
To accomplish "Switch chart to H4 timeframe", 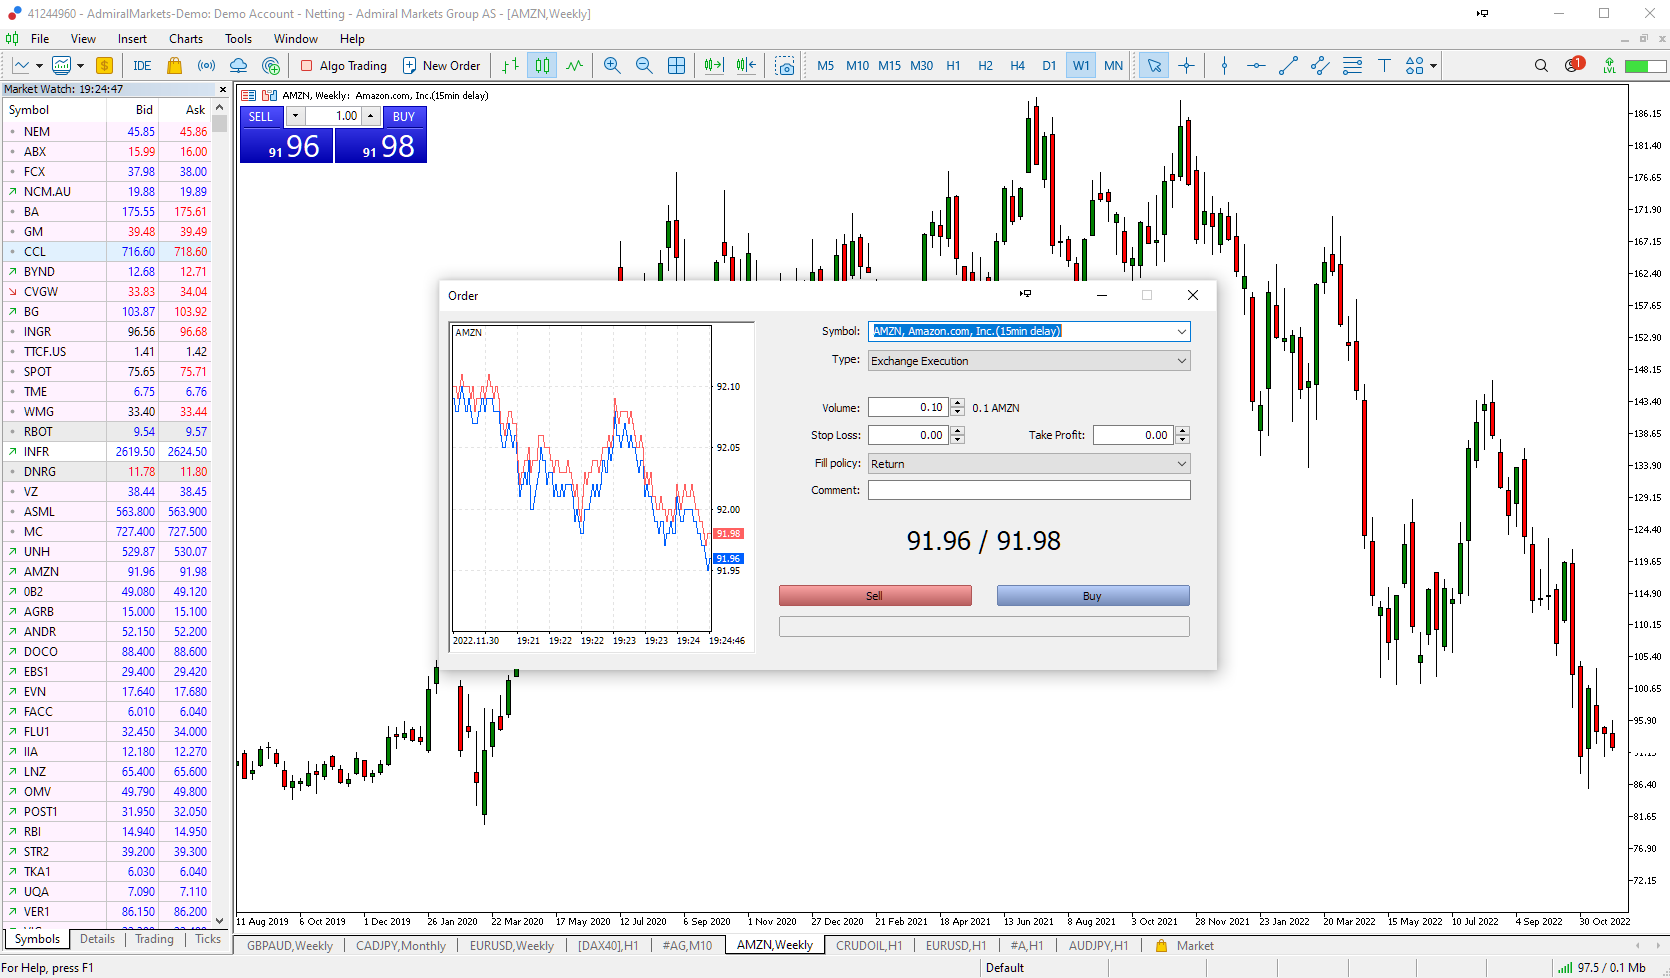I will pos(1017,66).
